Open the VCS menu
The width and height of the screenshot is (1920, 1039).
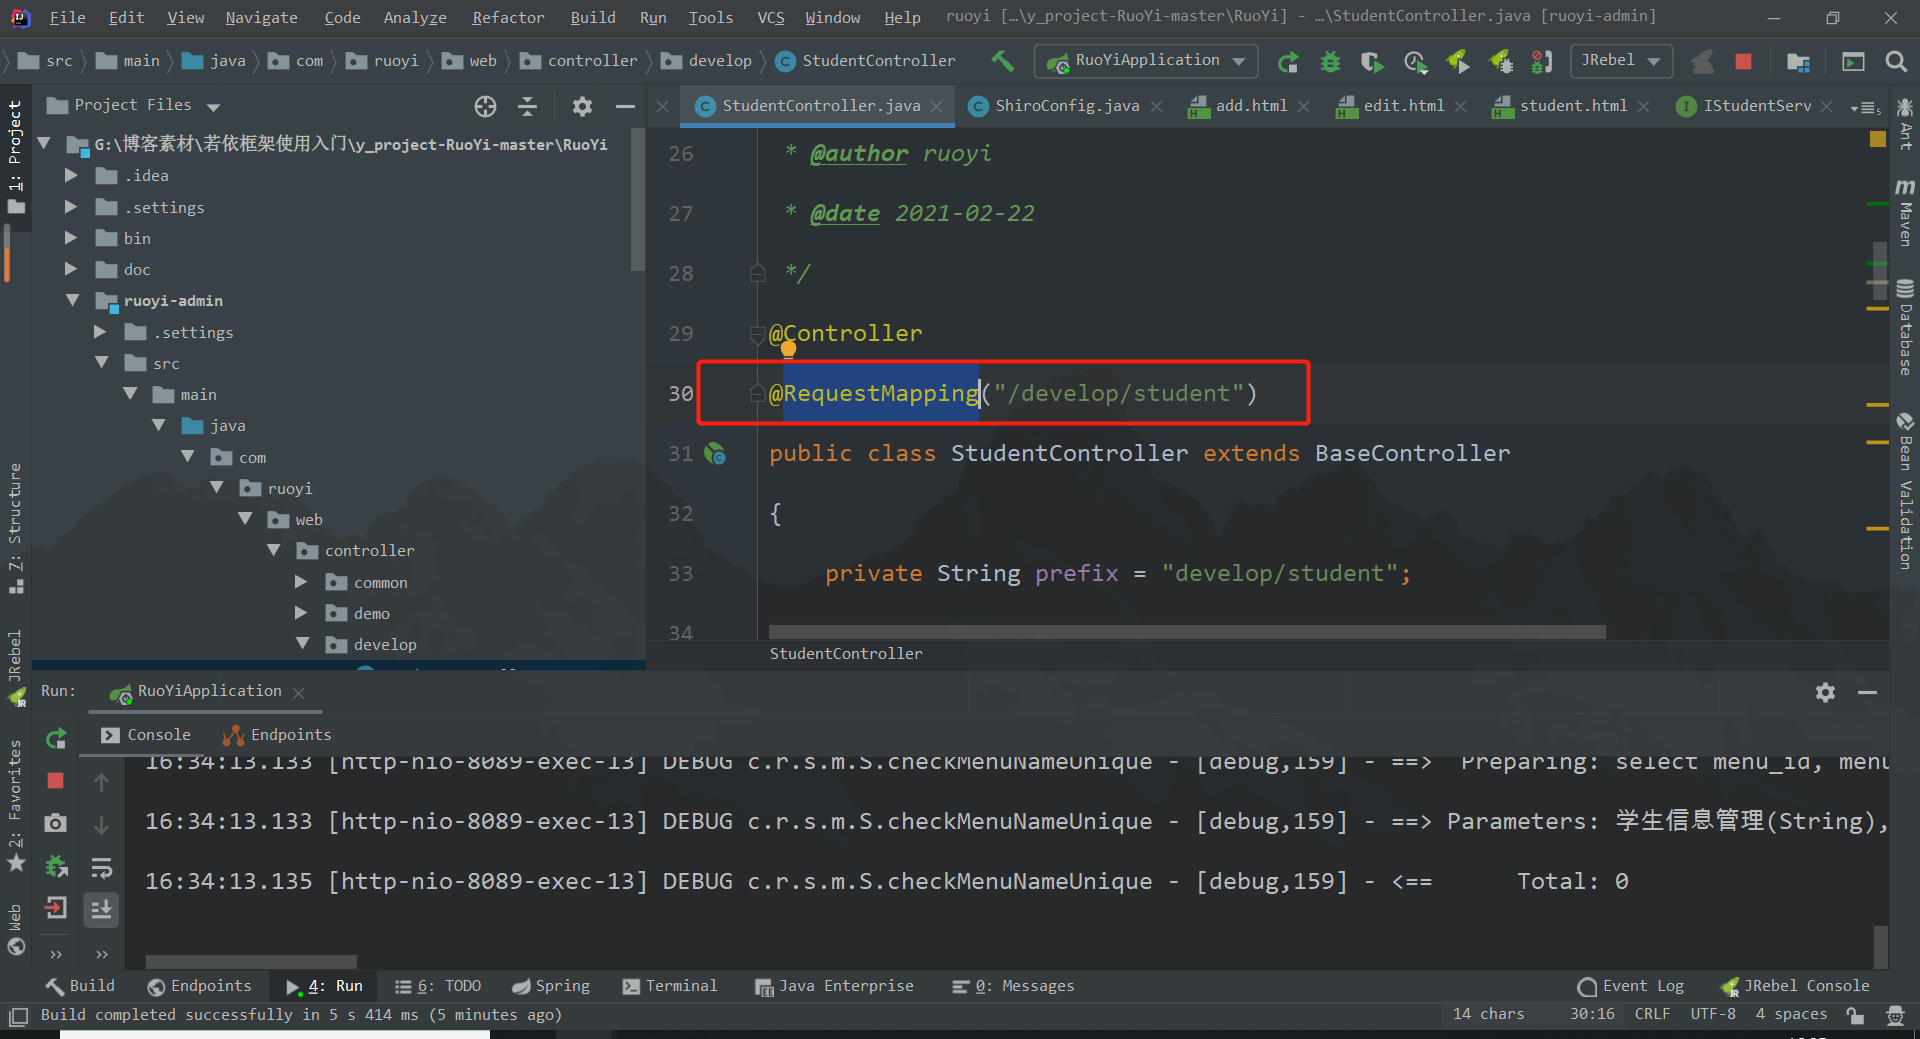770,18
